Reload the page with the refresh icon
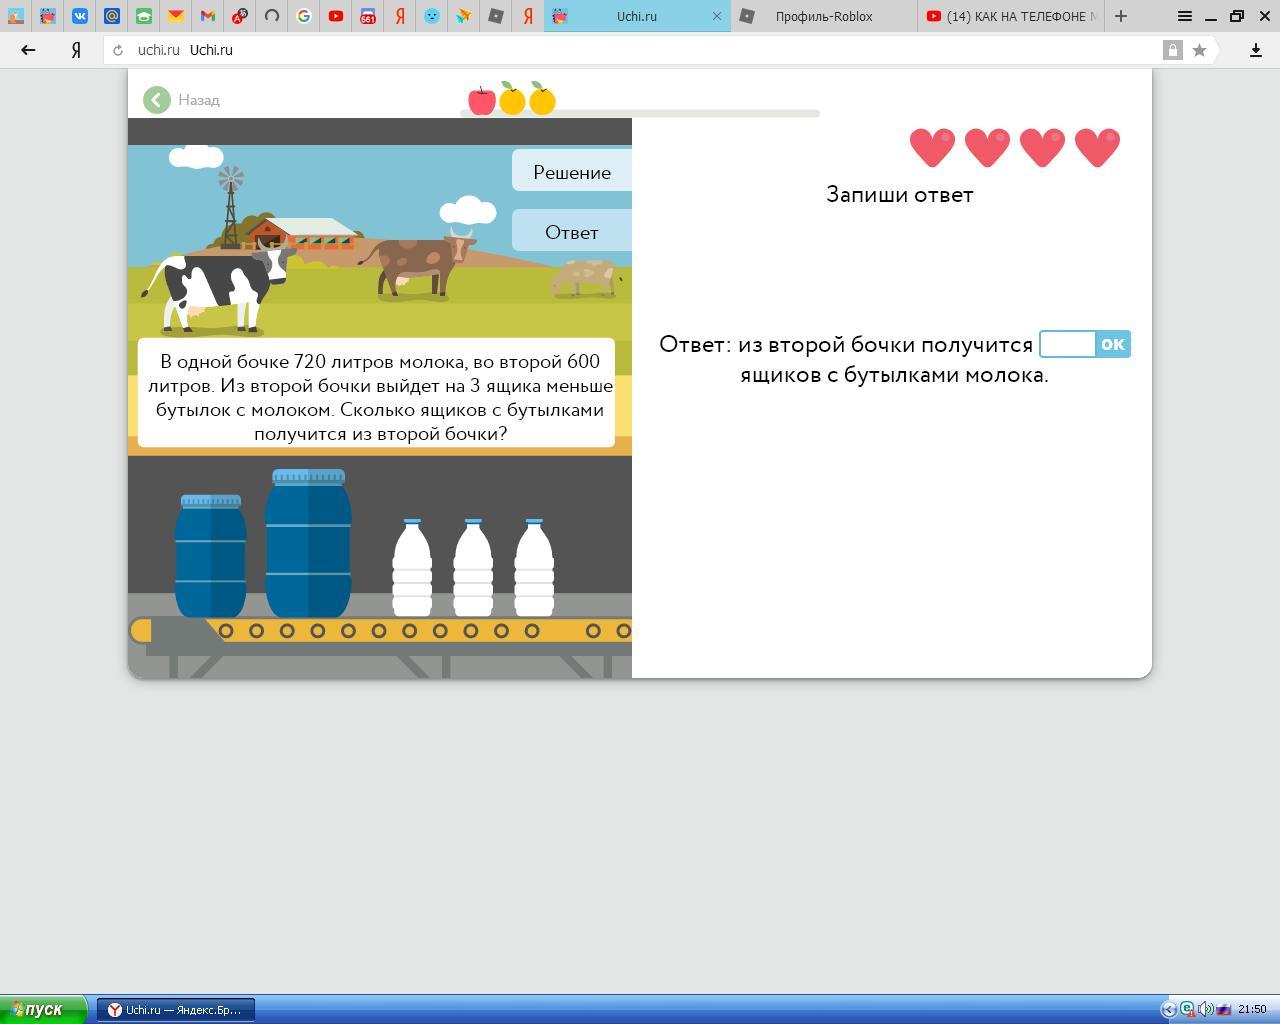Screen dimensions: 1280x1024 point(118,50)
